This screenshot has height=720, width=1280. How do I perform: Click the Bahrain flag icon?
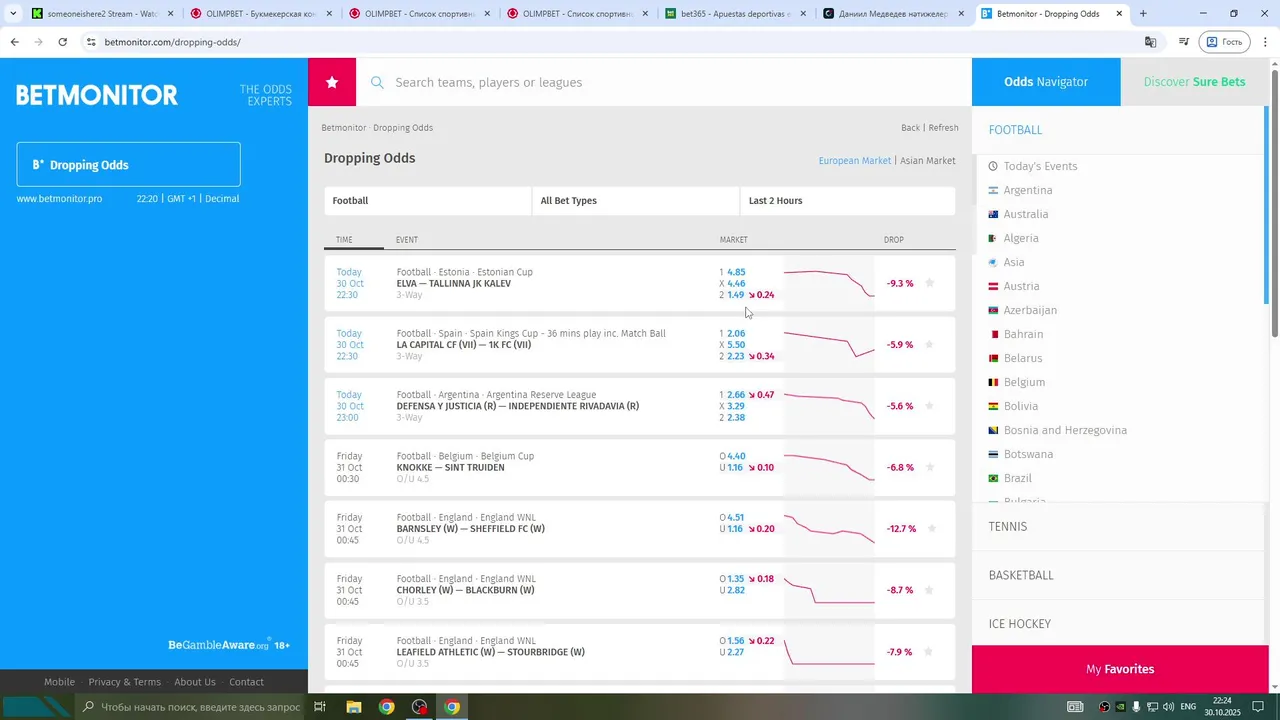coord(993,334)
